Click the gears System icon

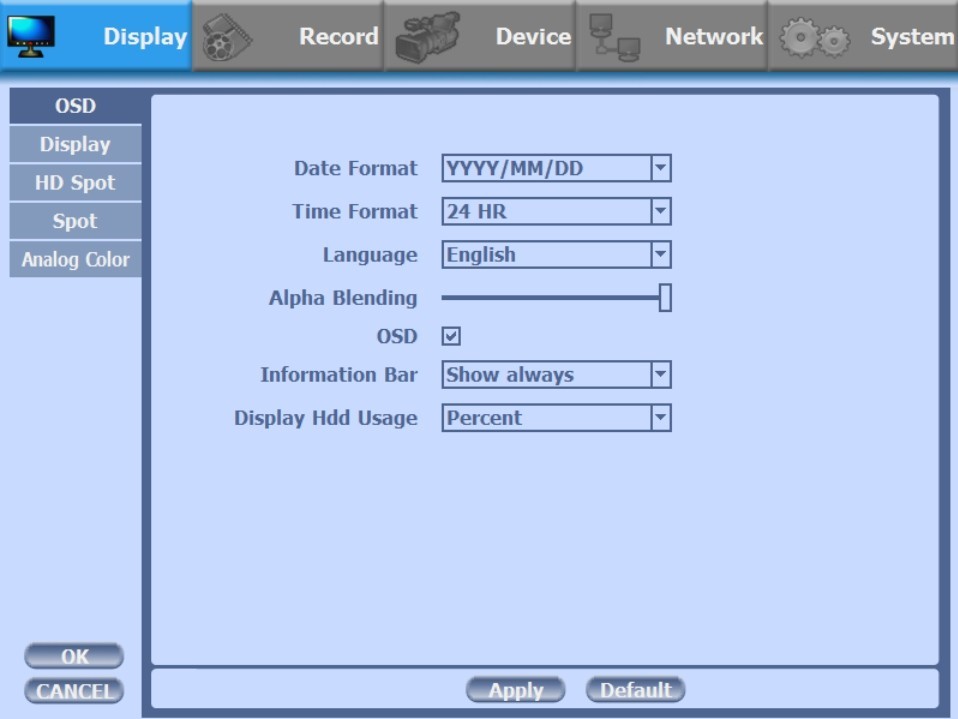point(814,38)
